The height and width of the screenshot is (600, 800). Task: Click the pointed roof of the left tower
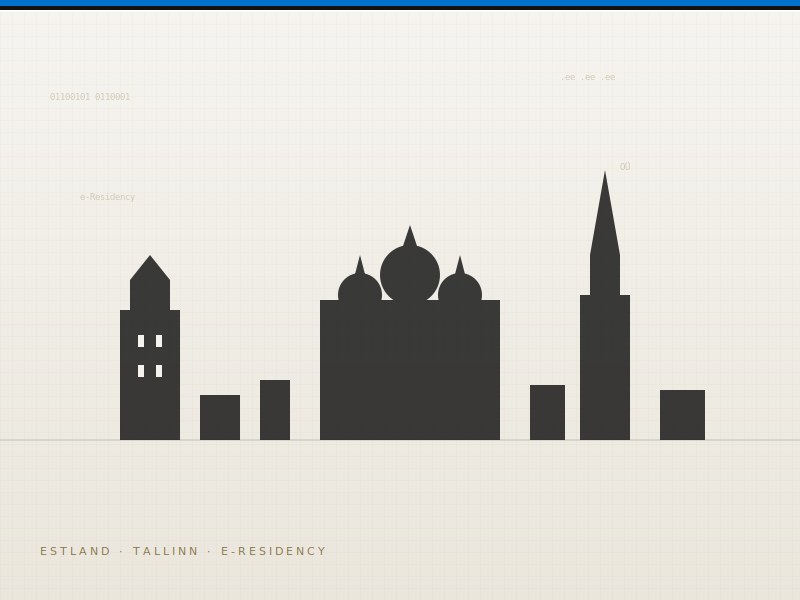coord(150,270)
